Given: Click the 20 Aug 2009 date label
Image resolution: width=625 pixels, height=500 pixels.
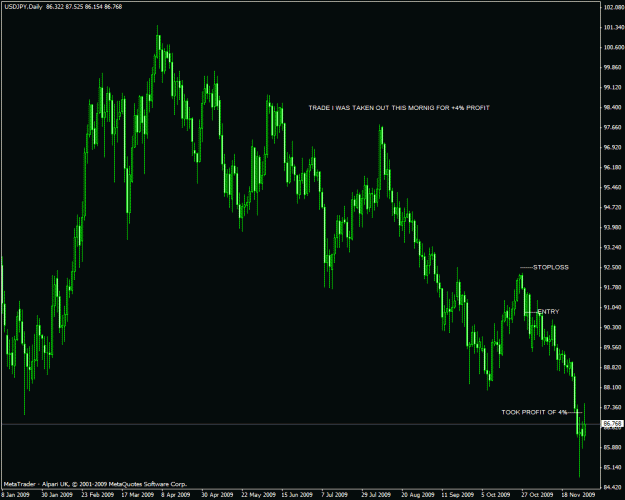Looking at the screenshot, I should [418, 495].
